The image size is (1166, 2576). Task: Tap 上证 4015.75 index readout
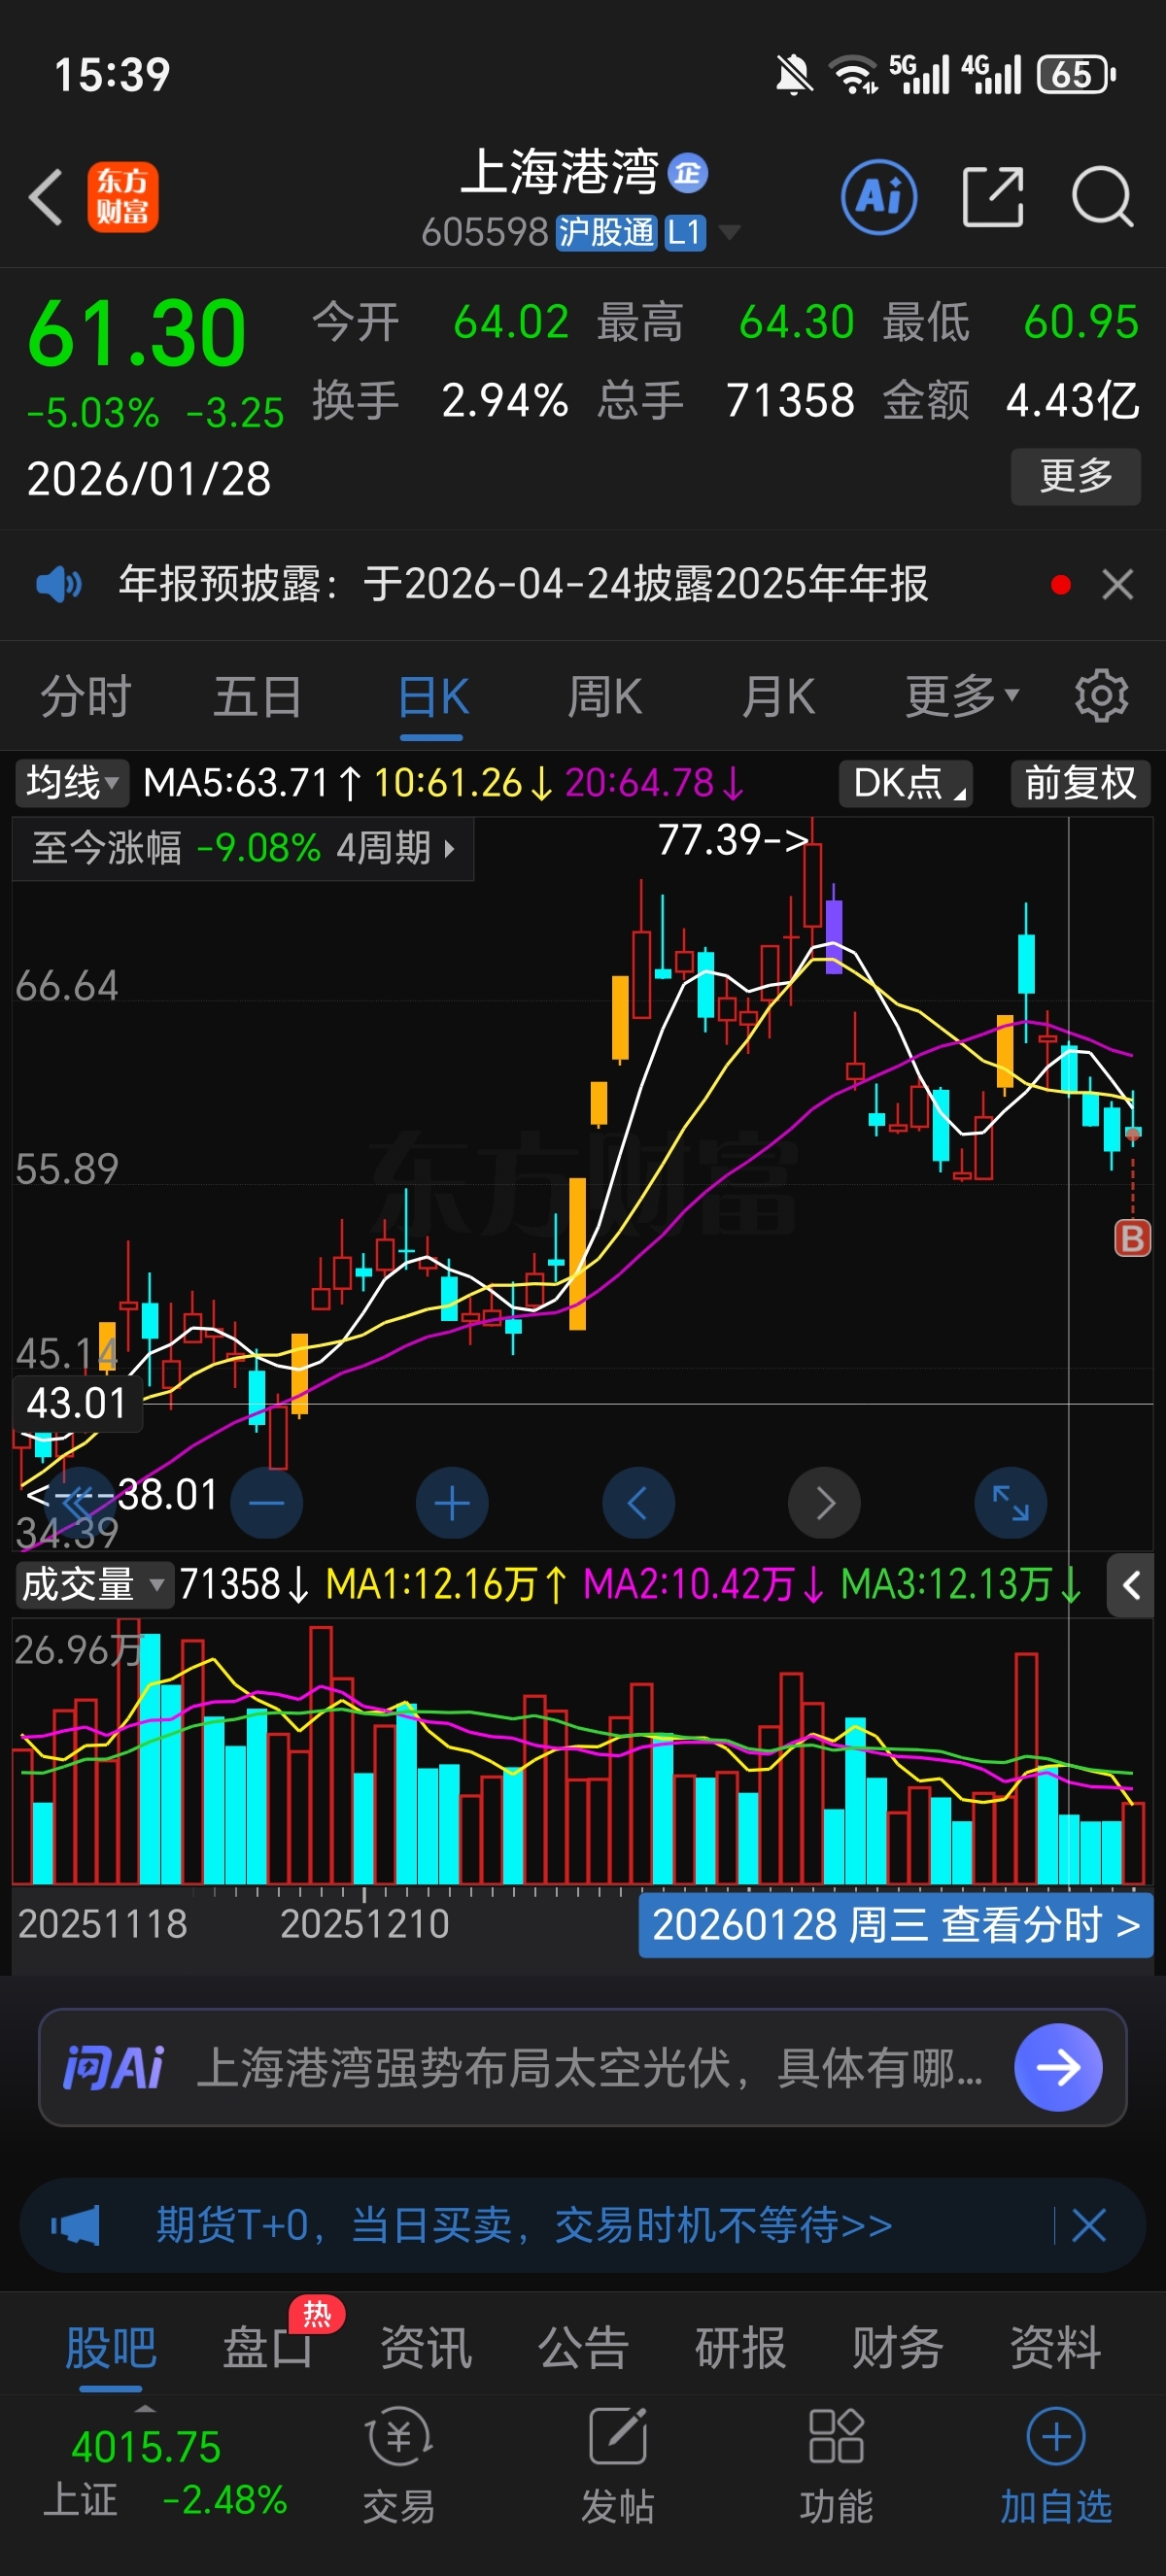[166, 2474]
